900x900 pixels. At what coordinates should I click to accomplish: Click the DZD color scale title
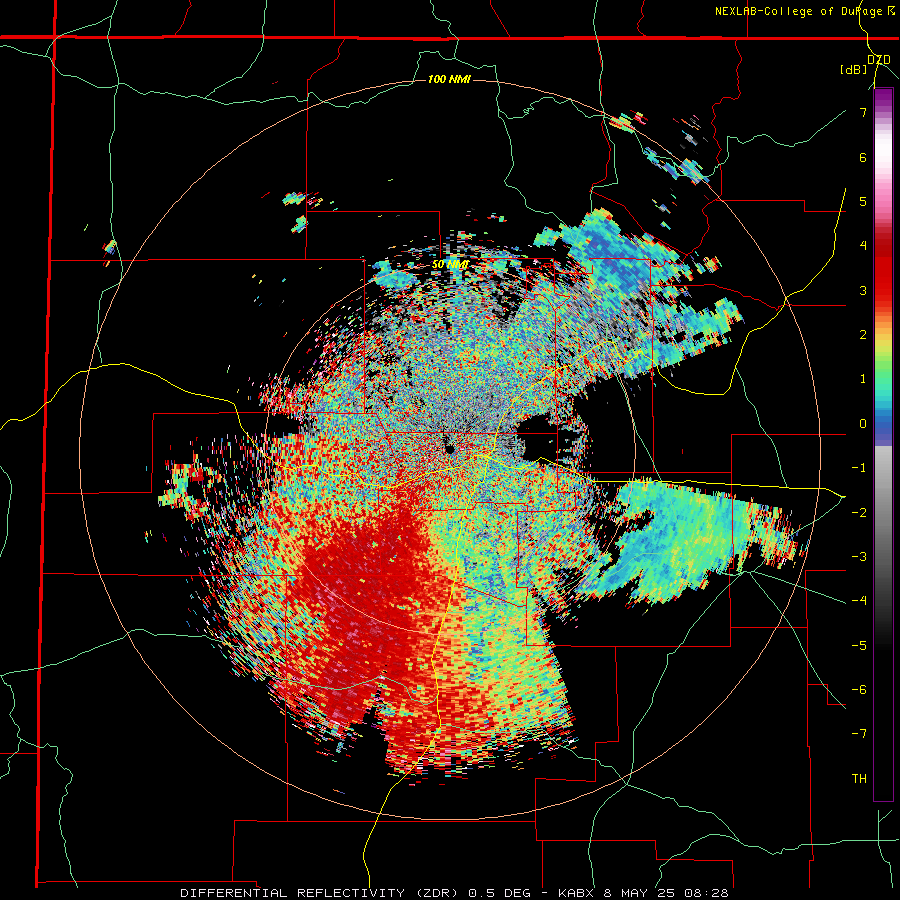coord(879,60)
